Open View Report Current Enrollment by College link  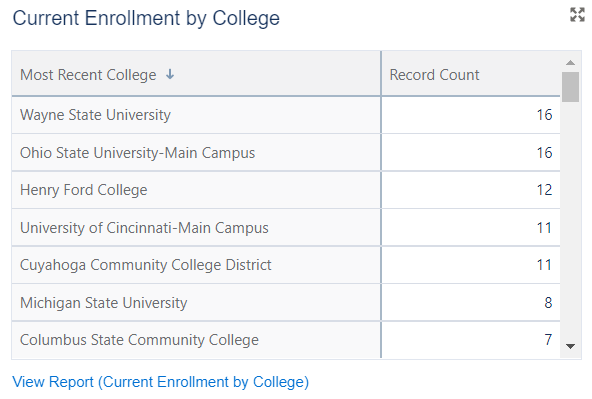(x=160, y=382)
